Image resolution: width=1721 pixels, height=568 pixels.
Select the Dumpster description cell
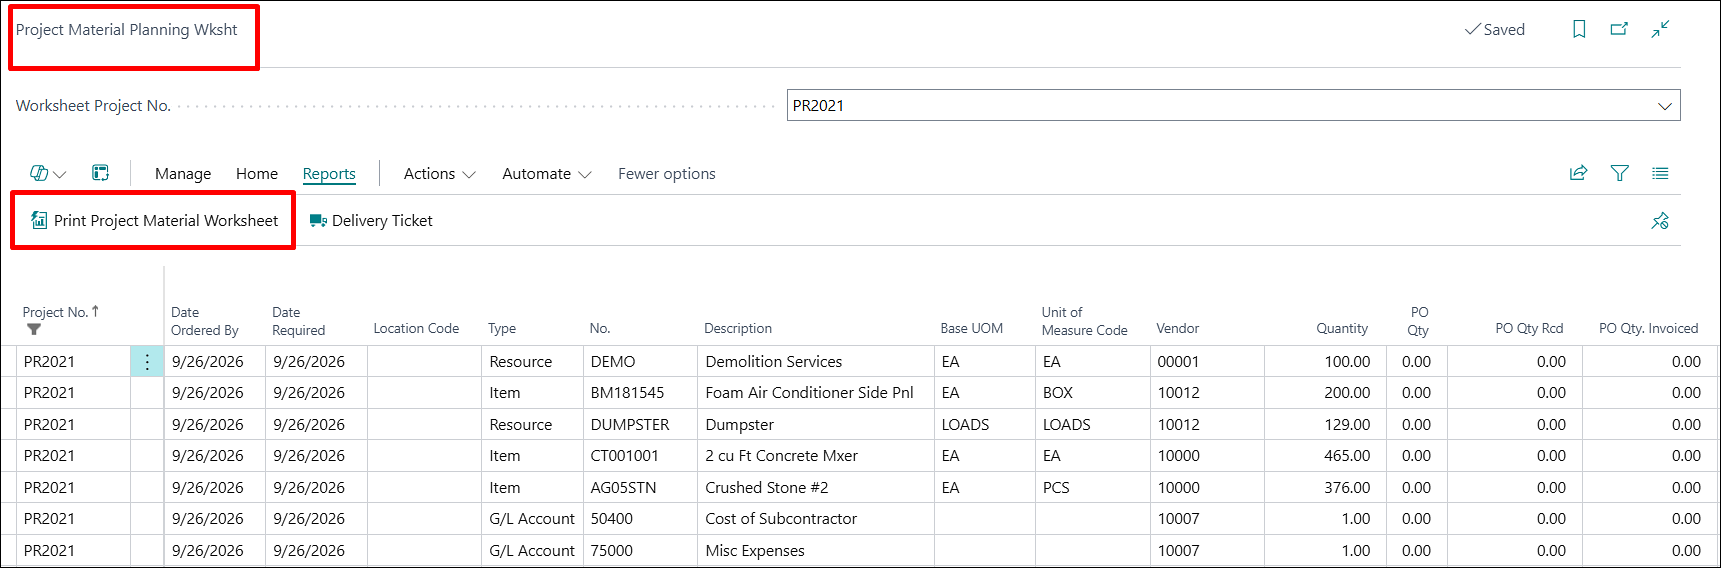click(816, 425)
